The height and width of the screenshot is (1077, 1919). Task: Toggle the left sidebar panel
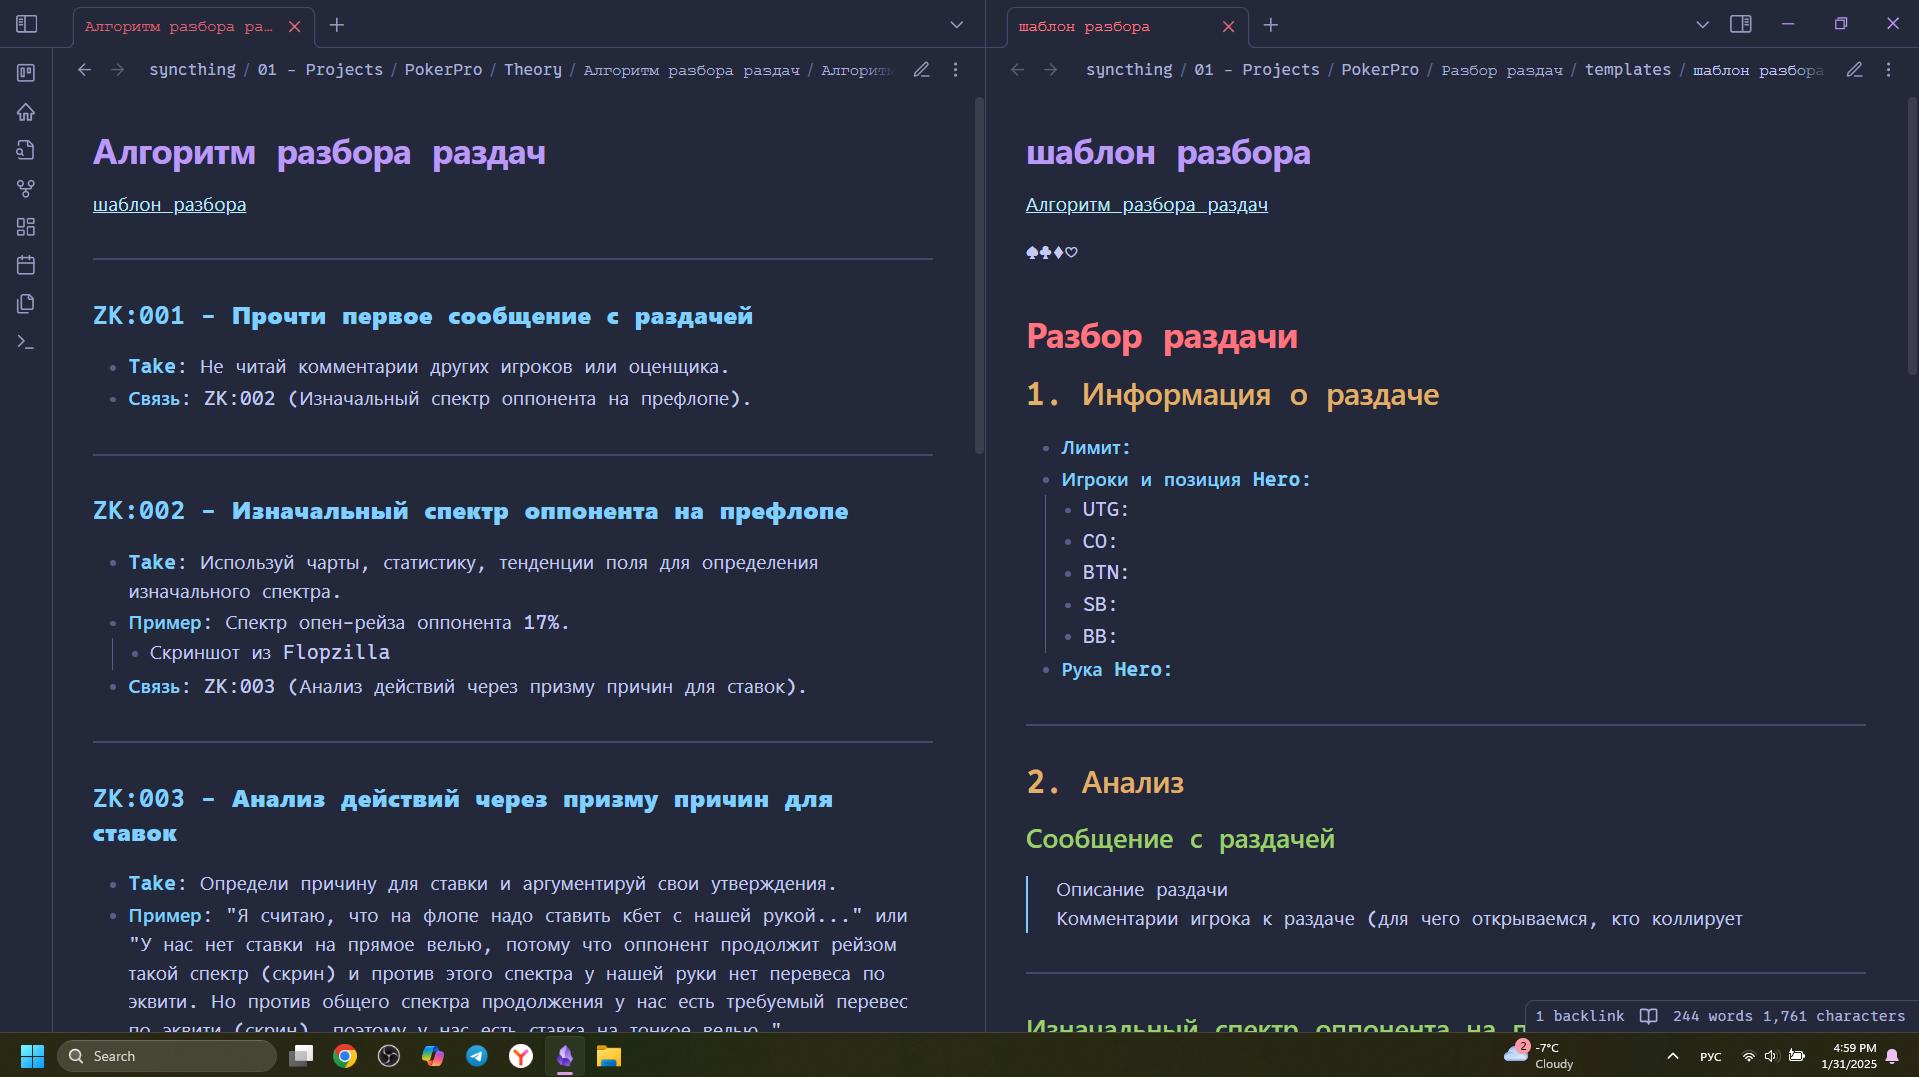[x=27, y=24]
